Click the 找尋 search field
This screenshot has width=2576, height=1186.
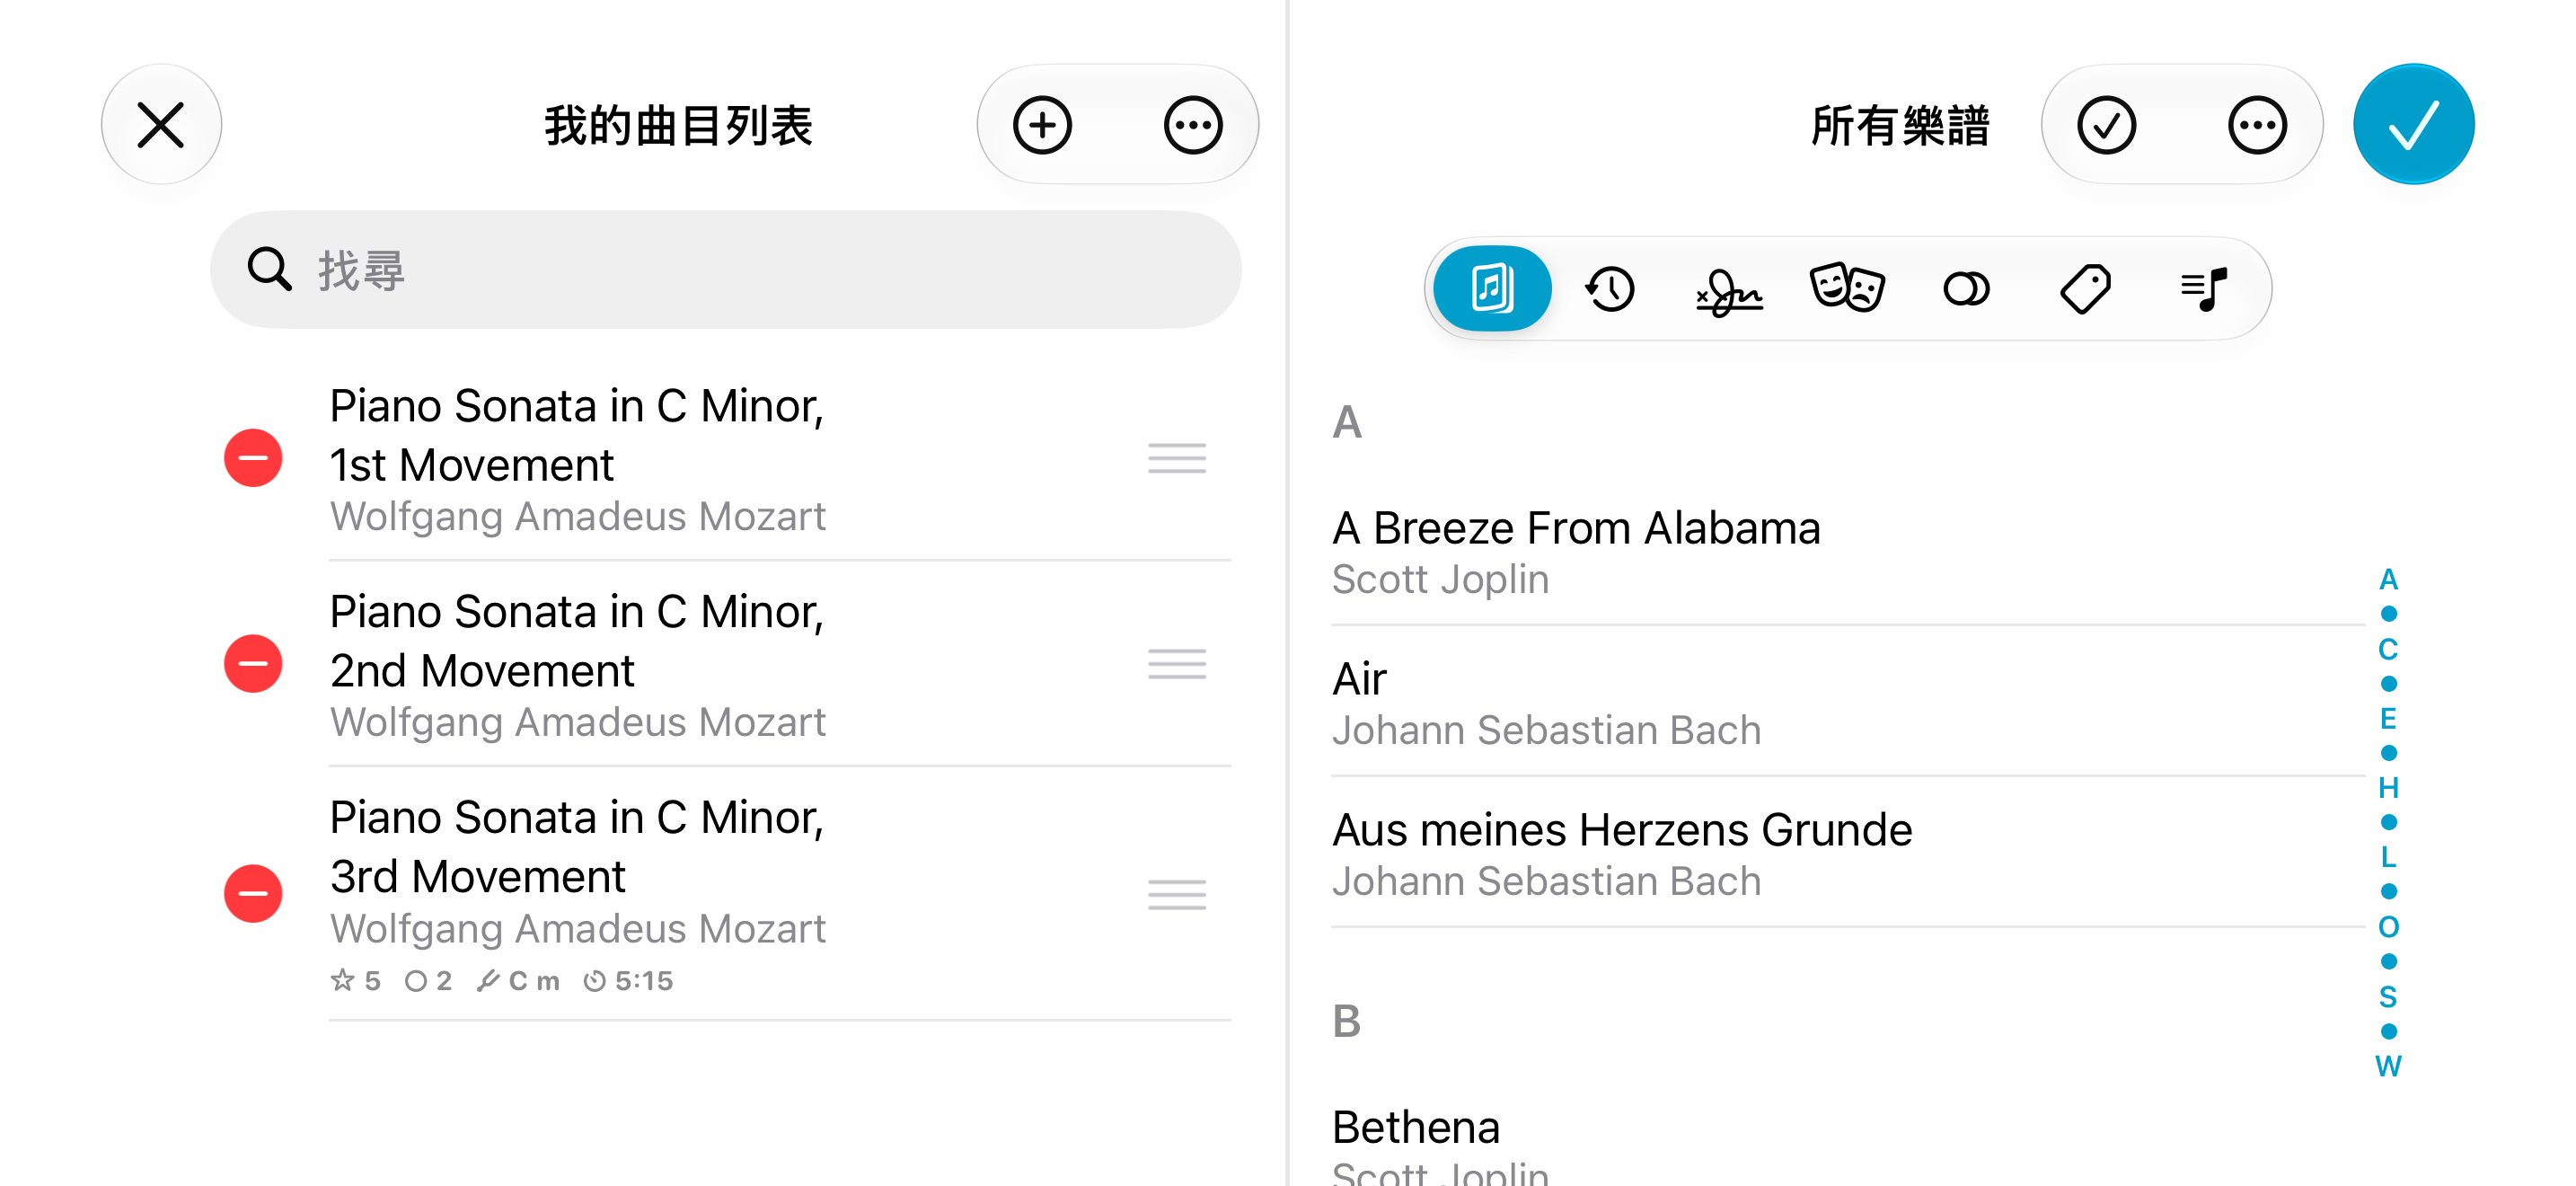(x=726, y=270)
